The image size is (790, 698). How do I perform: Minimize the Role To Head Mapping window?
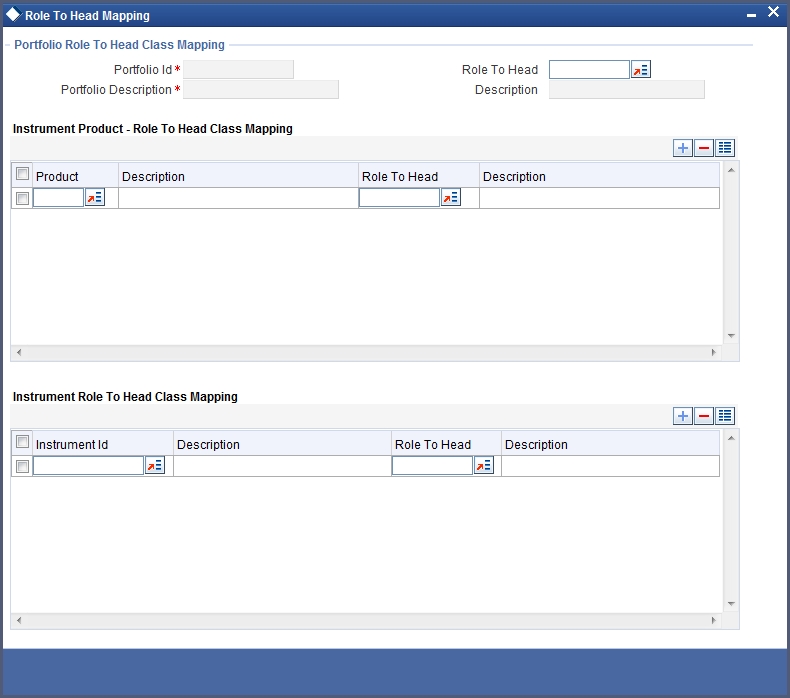751,15
